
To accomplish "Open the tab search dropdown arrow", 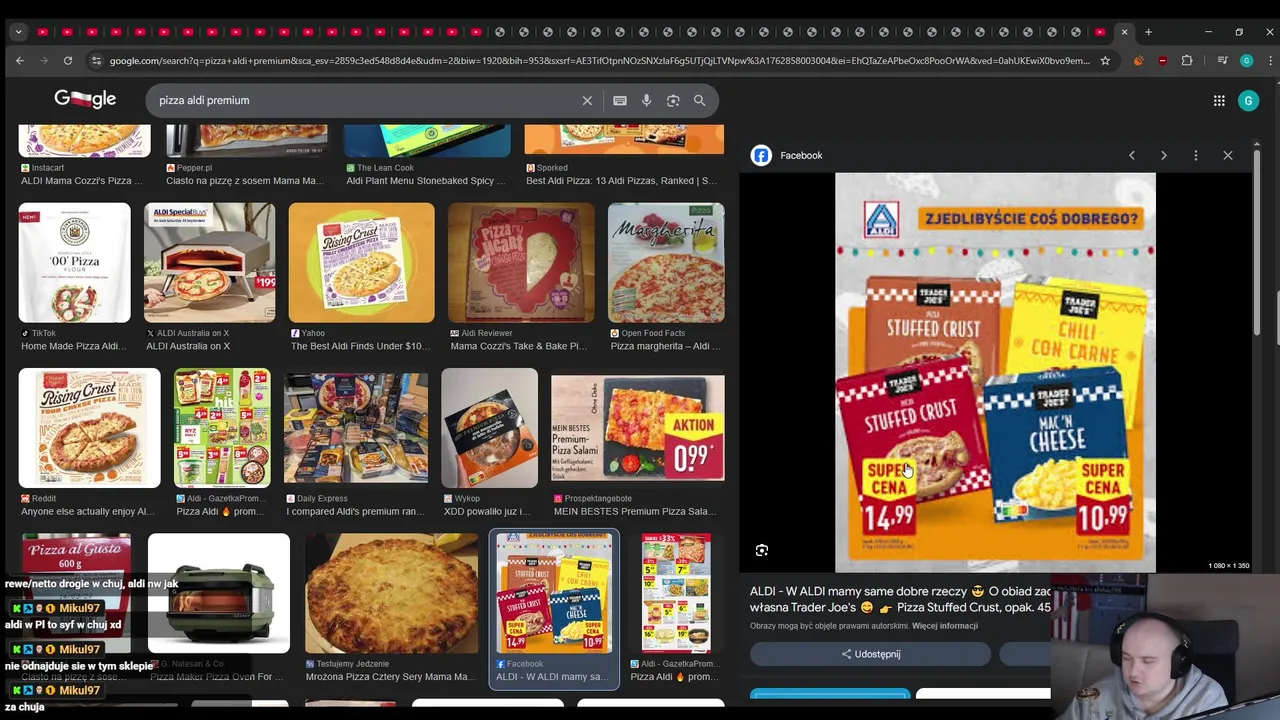I will [x=18, y=32].
